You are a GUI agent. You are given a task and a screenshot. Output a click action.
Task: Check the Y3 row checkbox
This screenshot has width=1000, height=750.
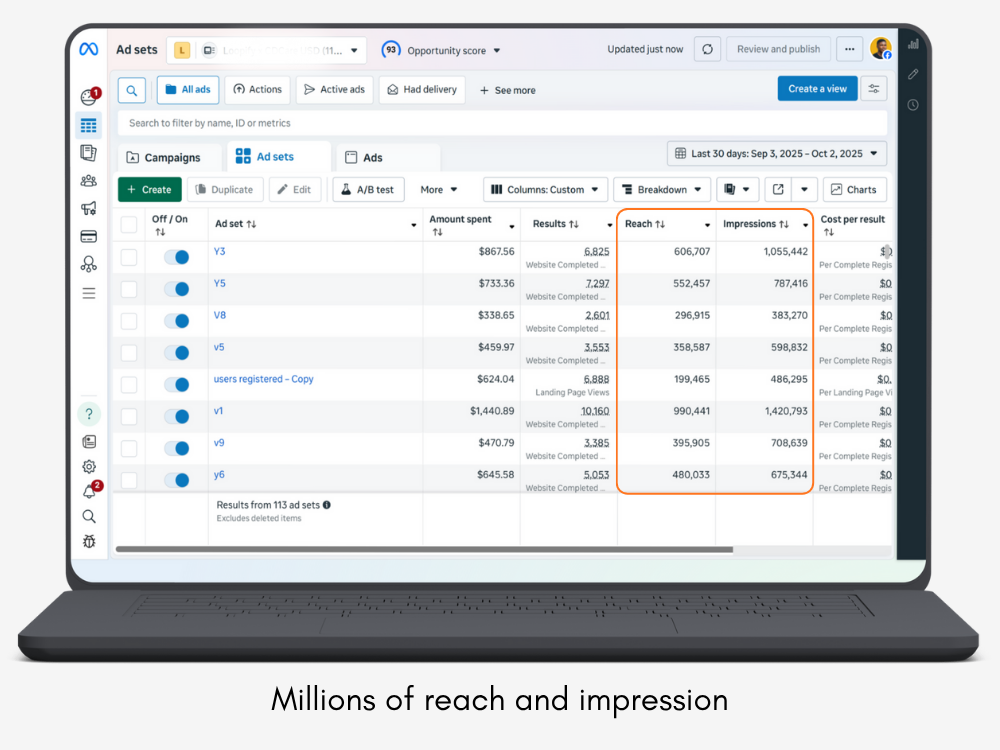click(129, 257)
